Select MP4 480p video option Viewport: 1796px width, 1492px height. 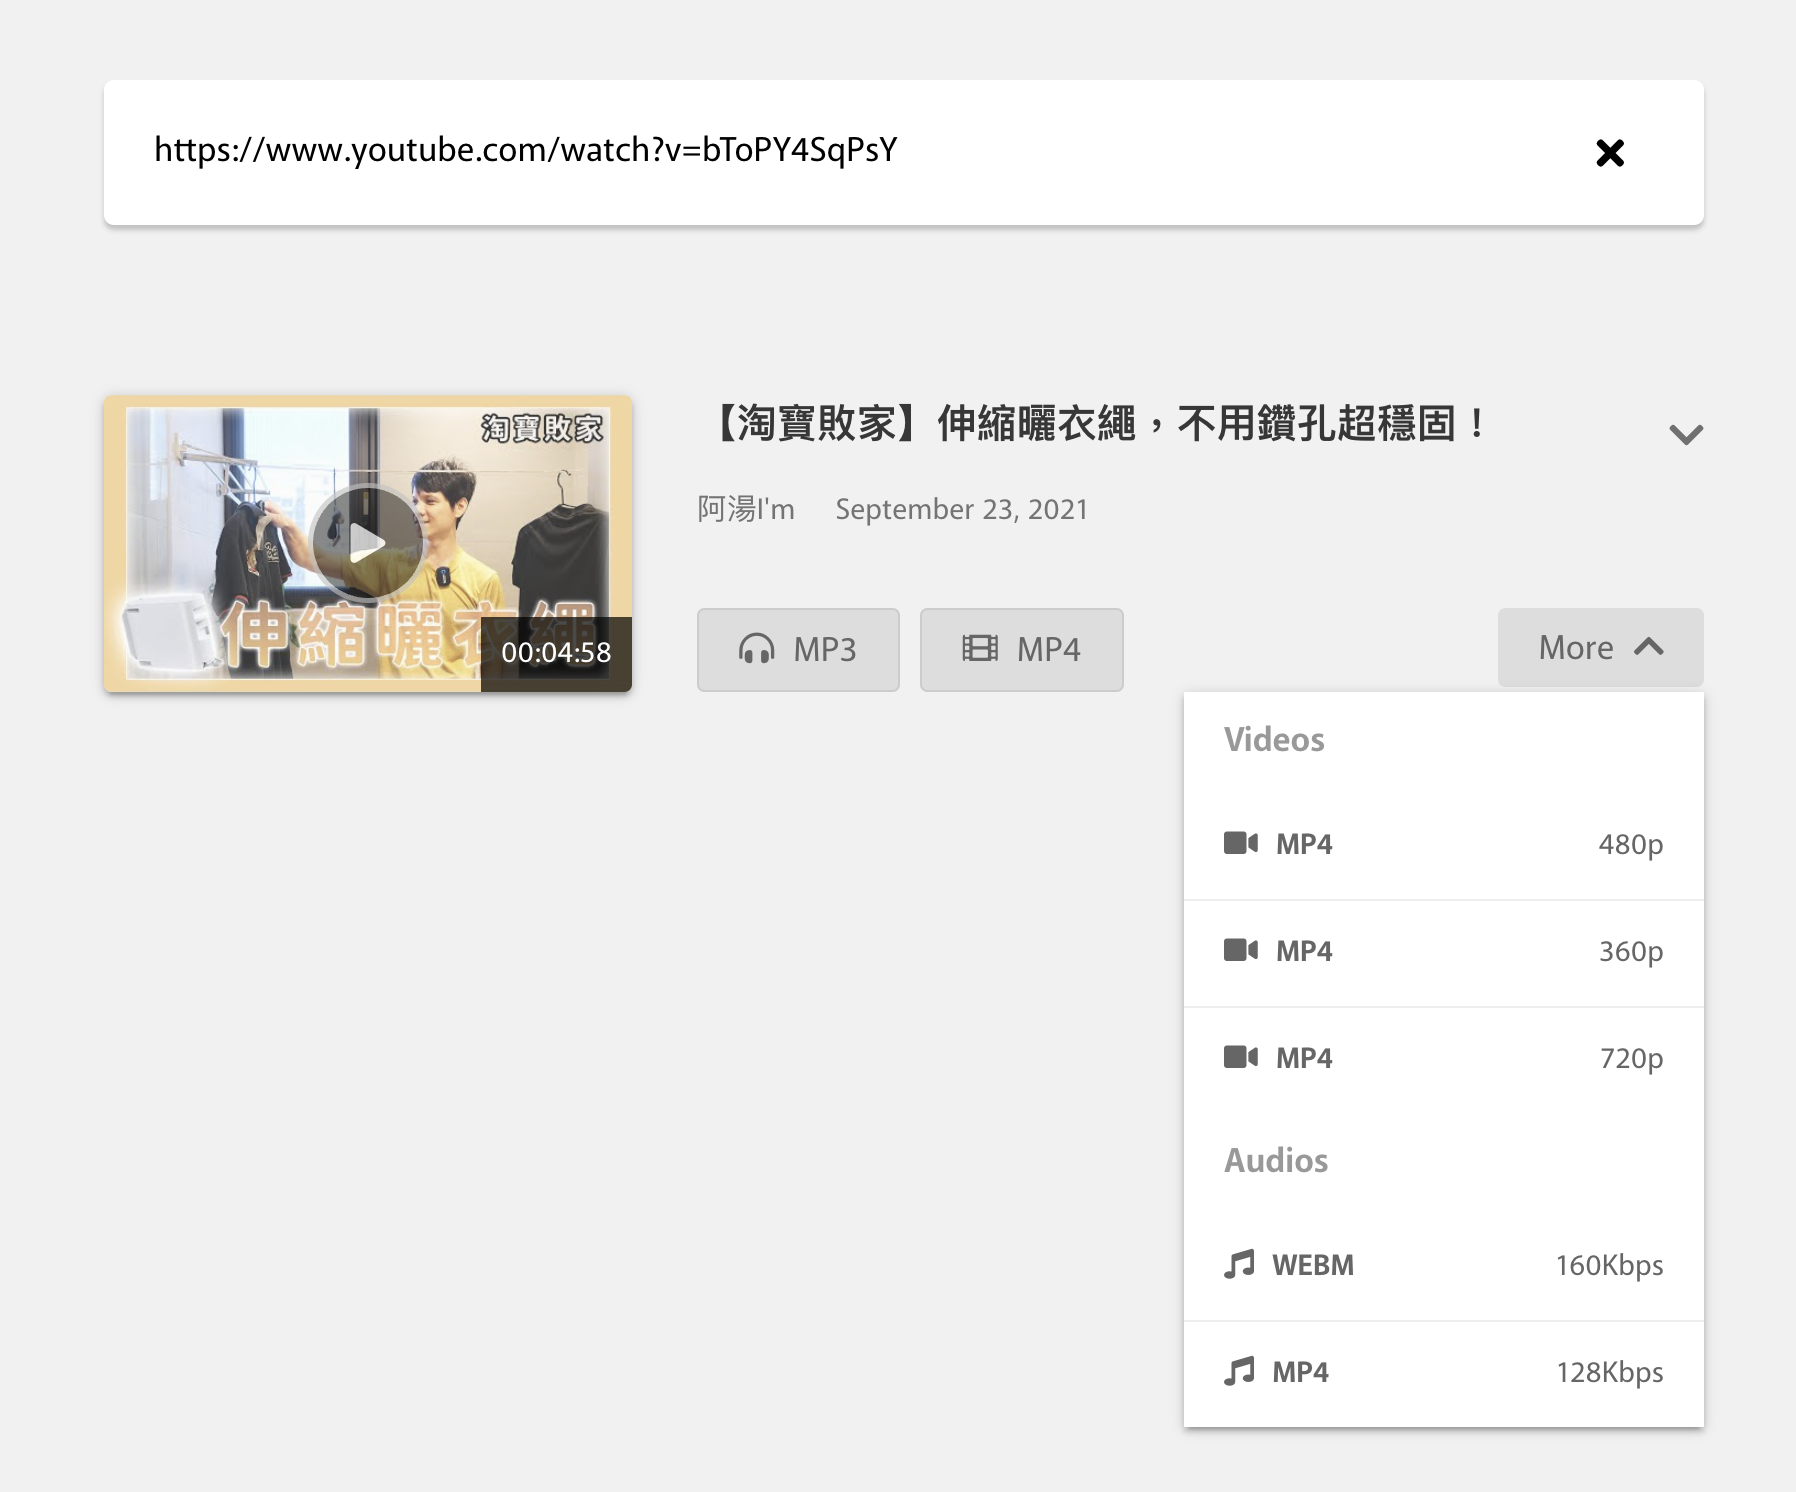[x=1442, y=845]
